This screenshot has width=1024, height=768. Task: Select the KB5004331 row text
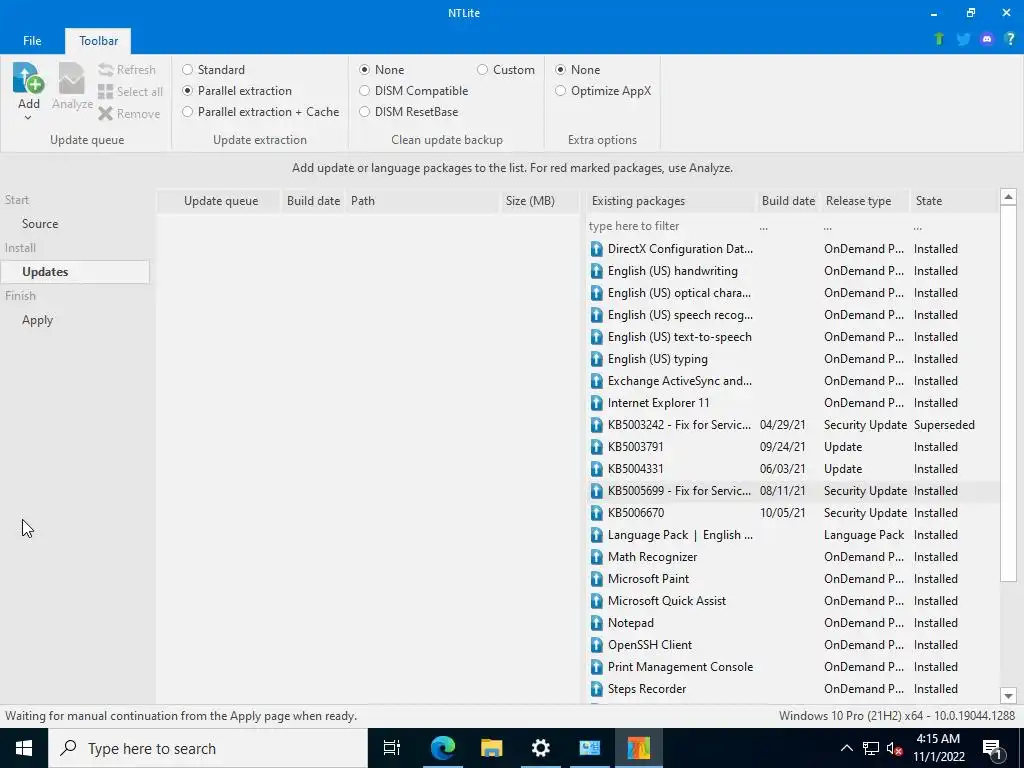pyautogui.click(x=635, y=469)
